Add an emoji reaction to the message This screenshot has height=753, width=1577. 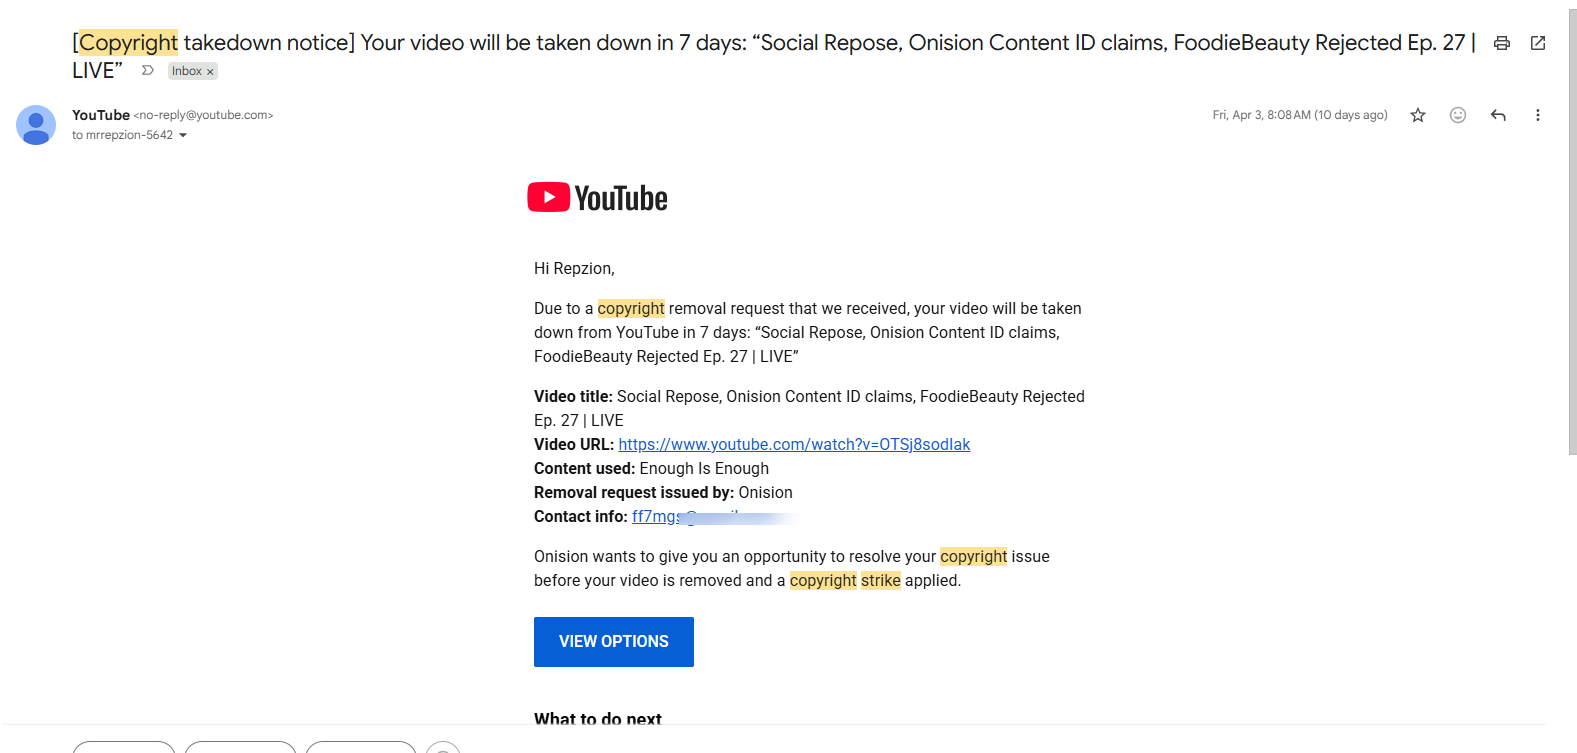(1458, 115)
